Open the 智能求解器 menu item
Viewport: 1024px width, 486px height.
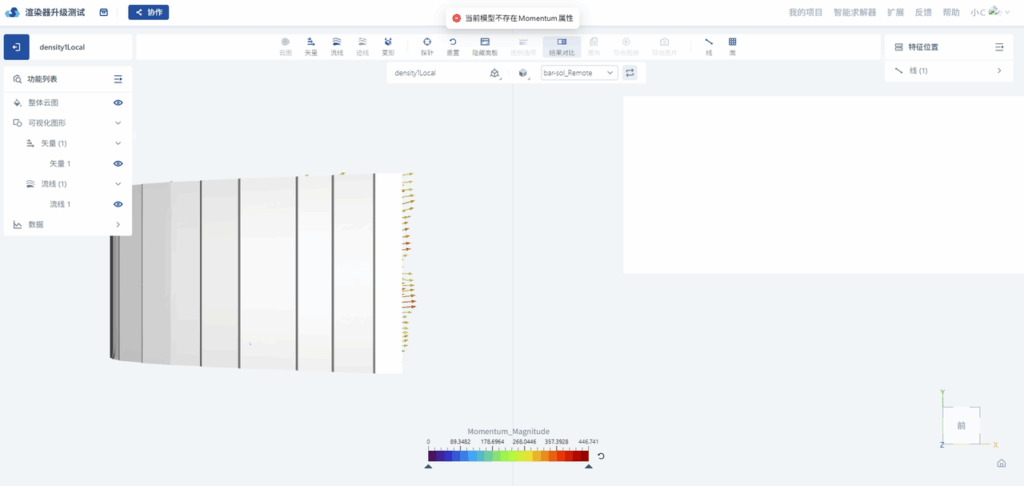pos(855,13)
